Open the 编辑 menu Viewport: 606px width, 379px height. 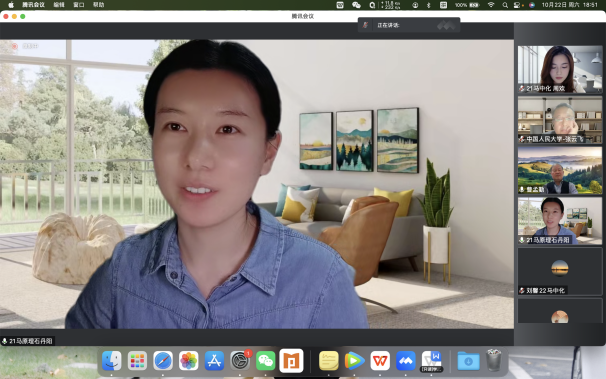click(x=59, y=5)
